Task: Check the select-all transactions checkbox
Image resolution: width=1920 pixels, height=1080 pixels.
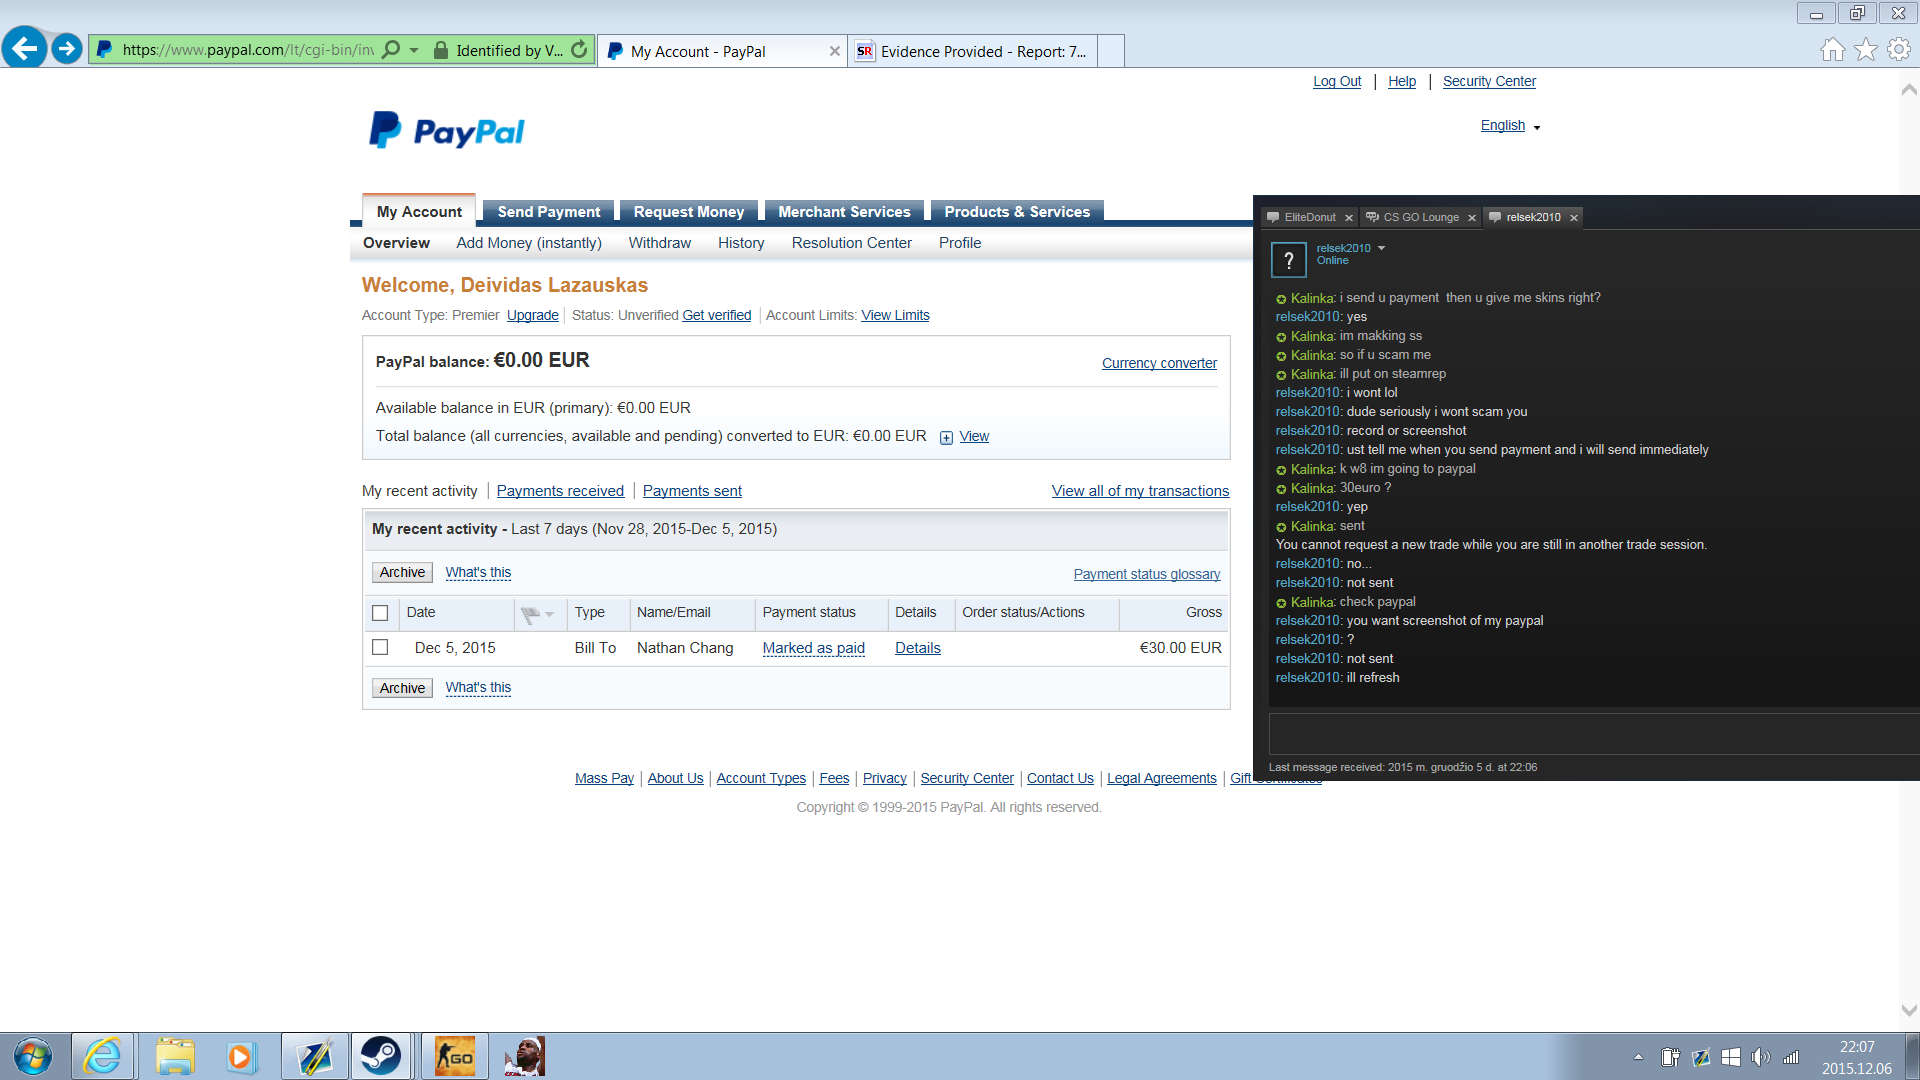Action: click(x=380, y=613)
